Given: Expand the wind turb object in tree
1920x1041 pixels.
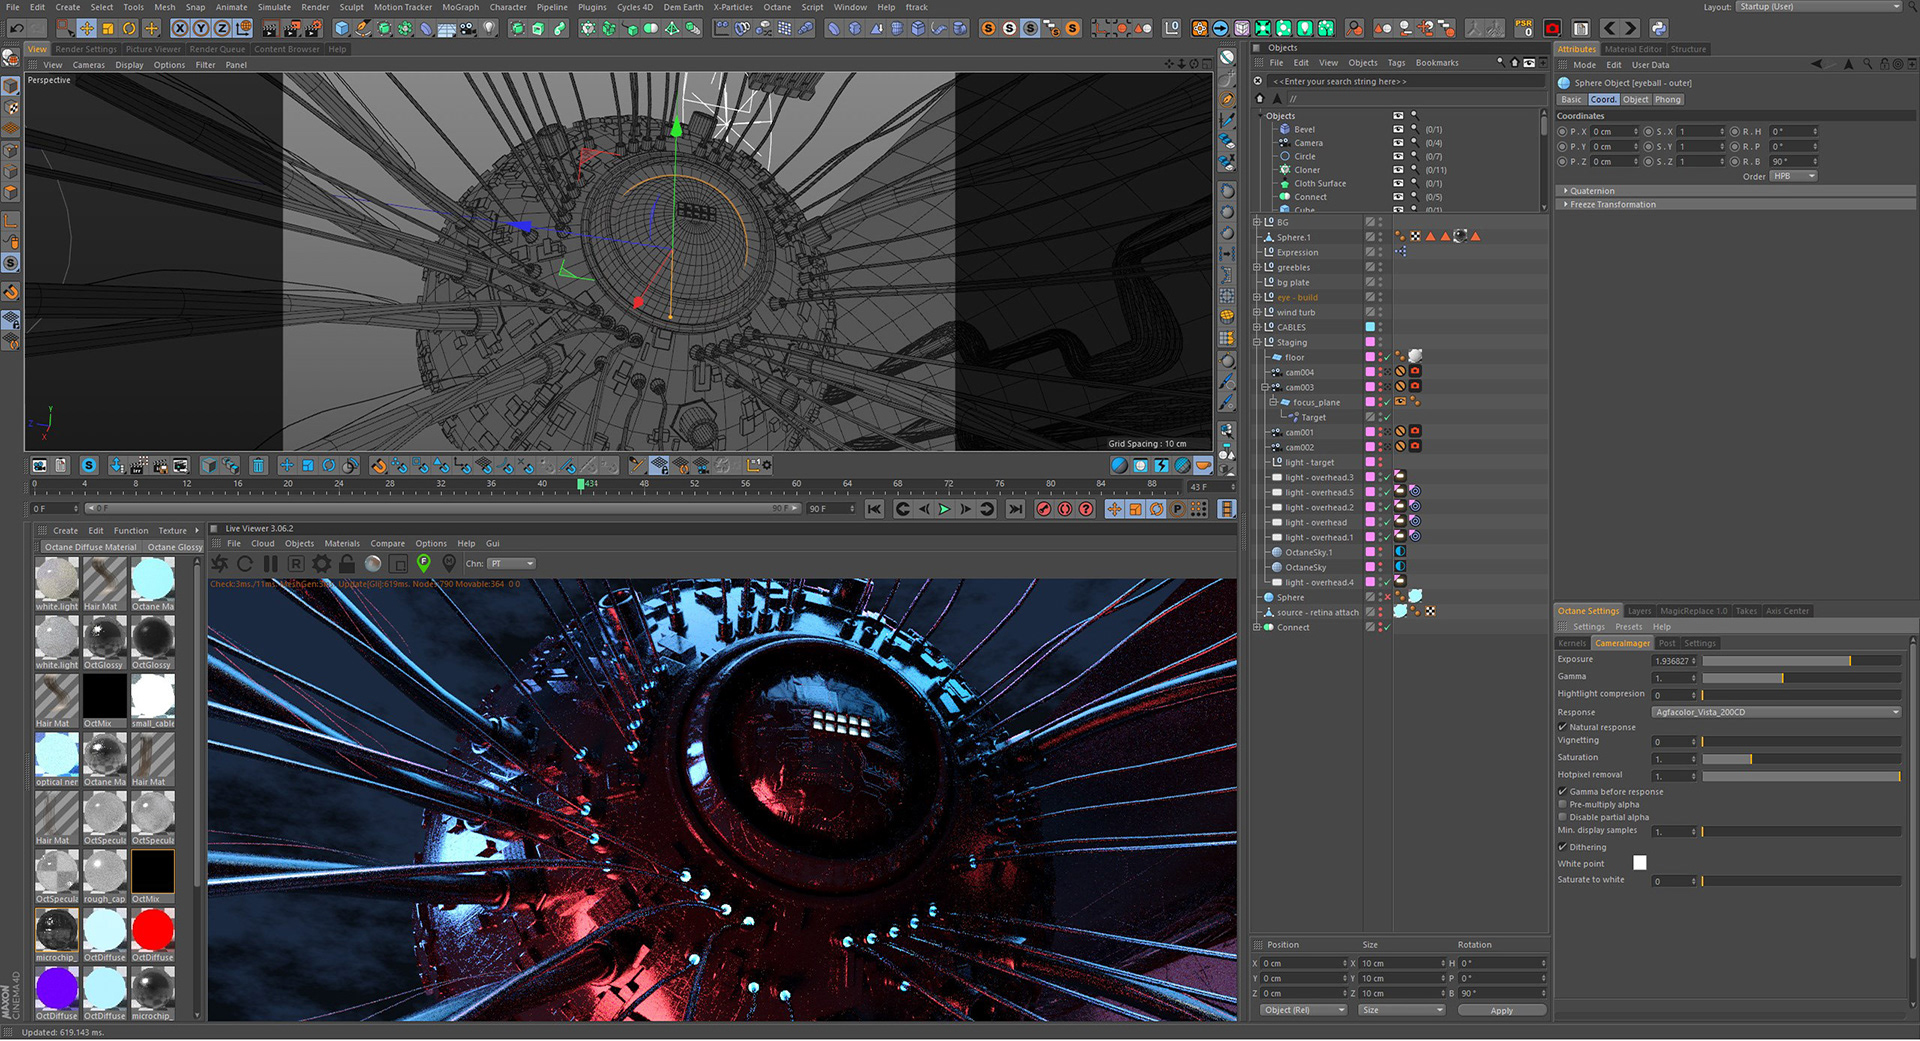Looking at the screenshot, I should [x=1257, y=312].
